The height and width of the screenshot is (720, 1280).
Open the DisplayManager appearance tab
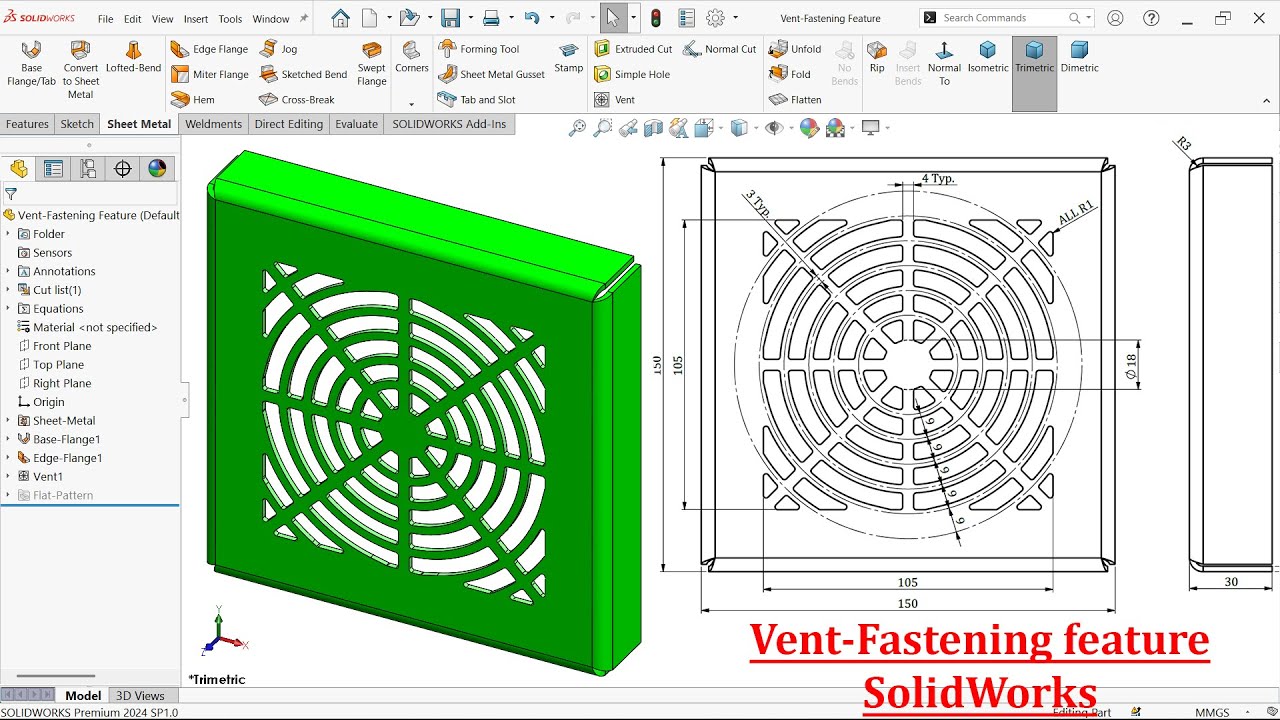point(157,168)
